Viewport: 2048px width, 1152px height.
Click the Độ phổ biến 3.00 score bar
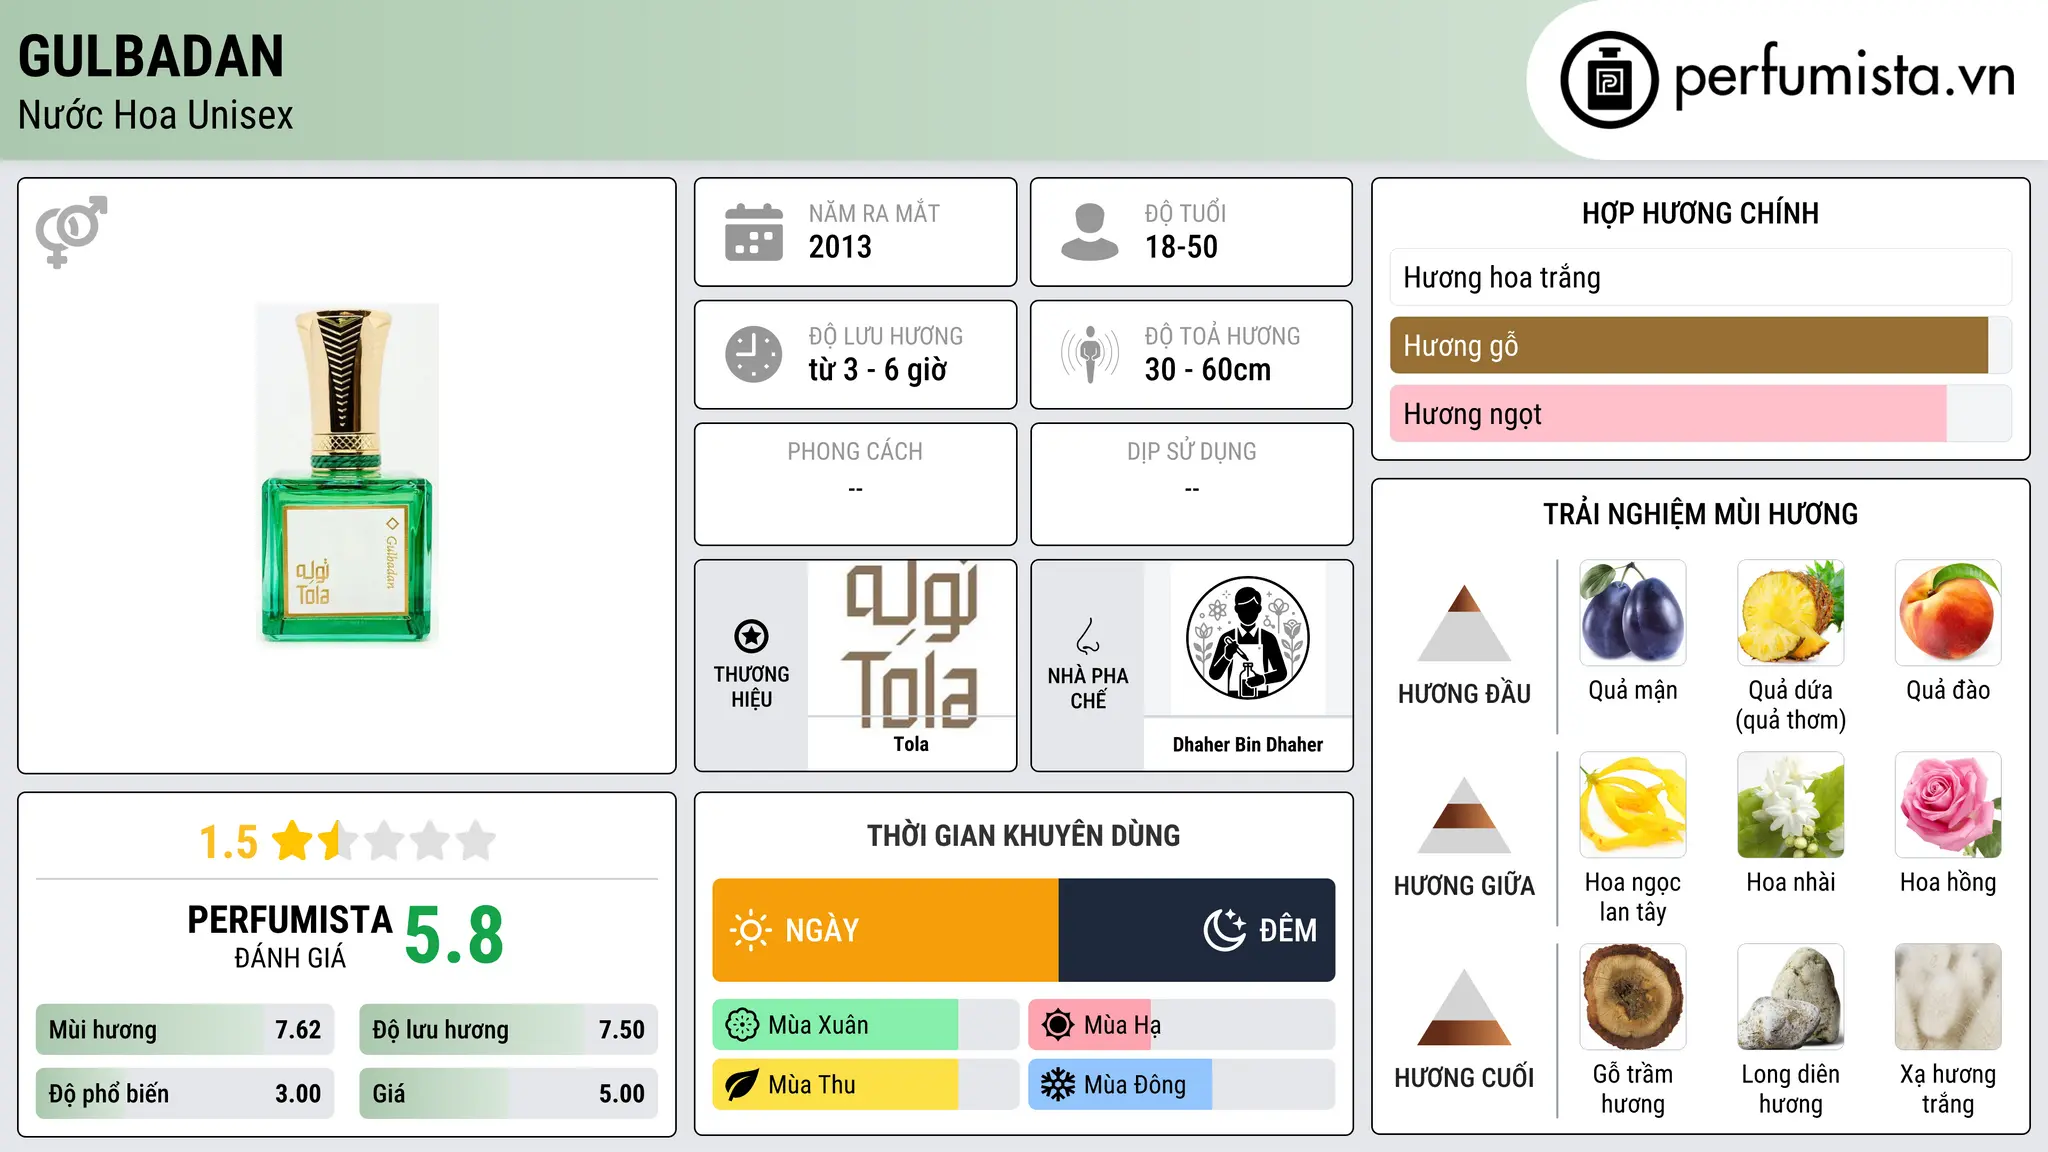coord(185,1094)
